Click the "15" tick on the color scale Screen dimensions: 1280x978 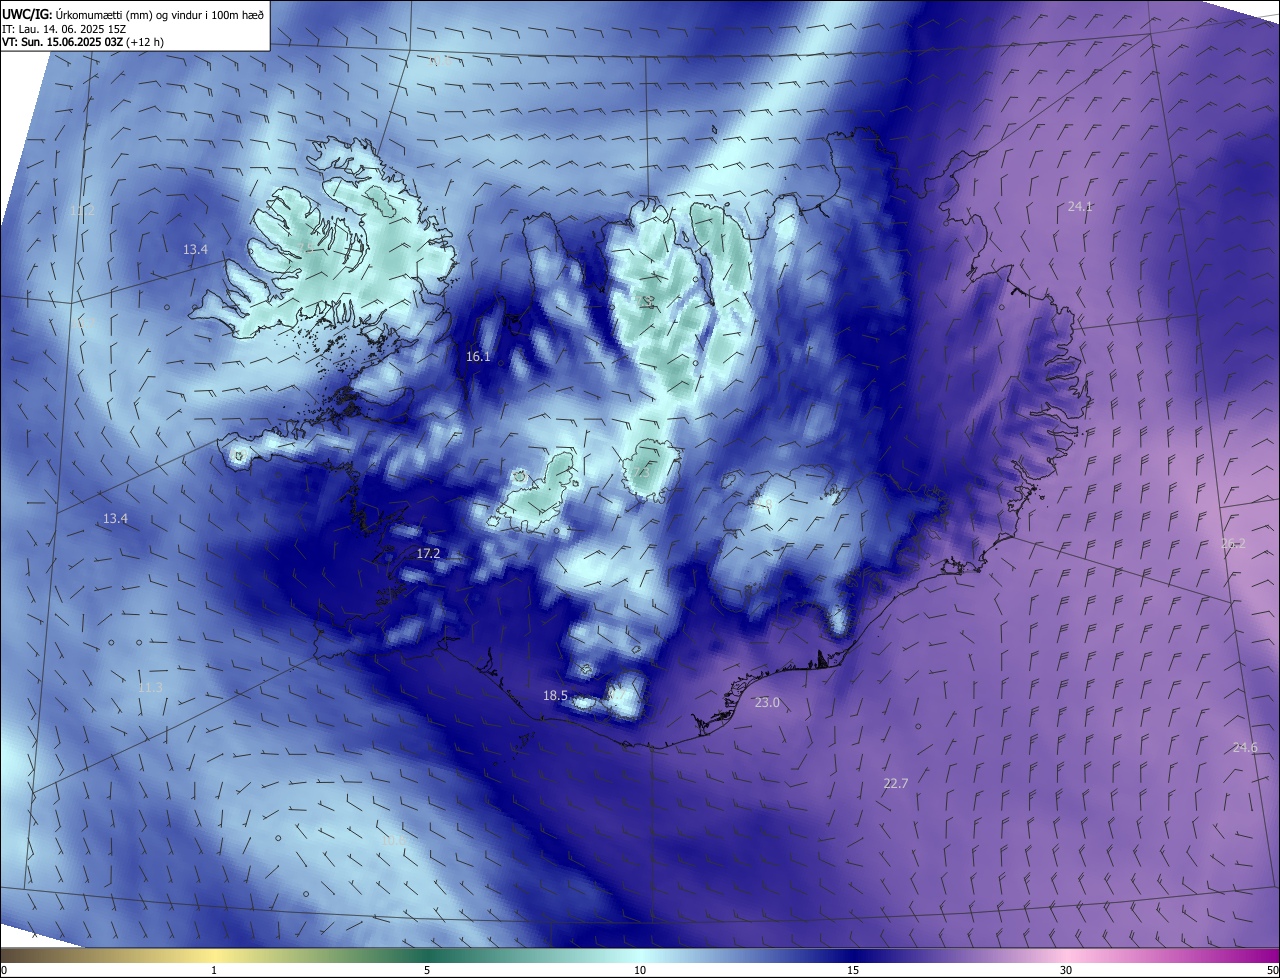click(x=853, y=970)
